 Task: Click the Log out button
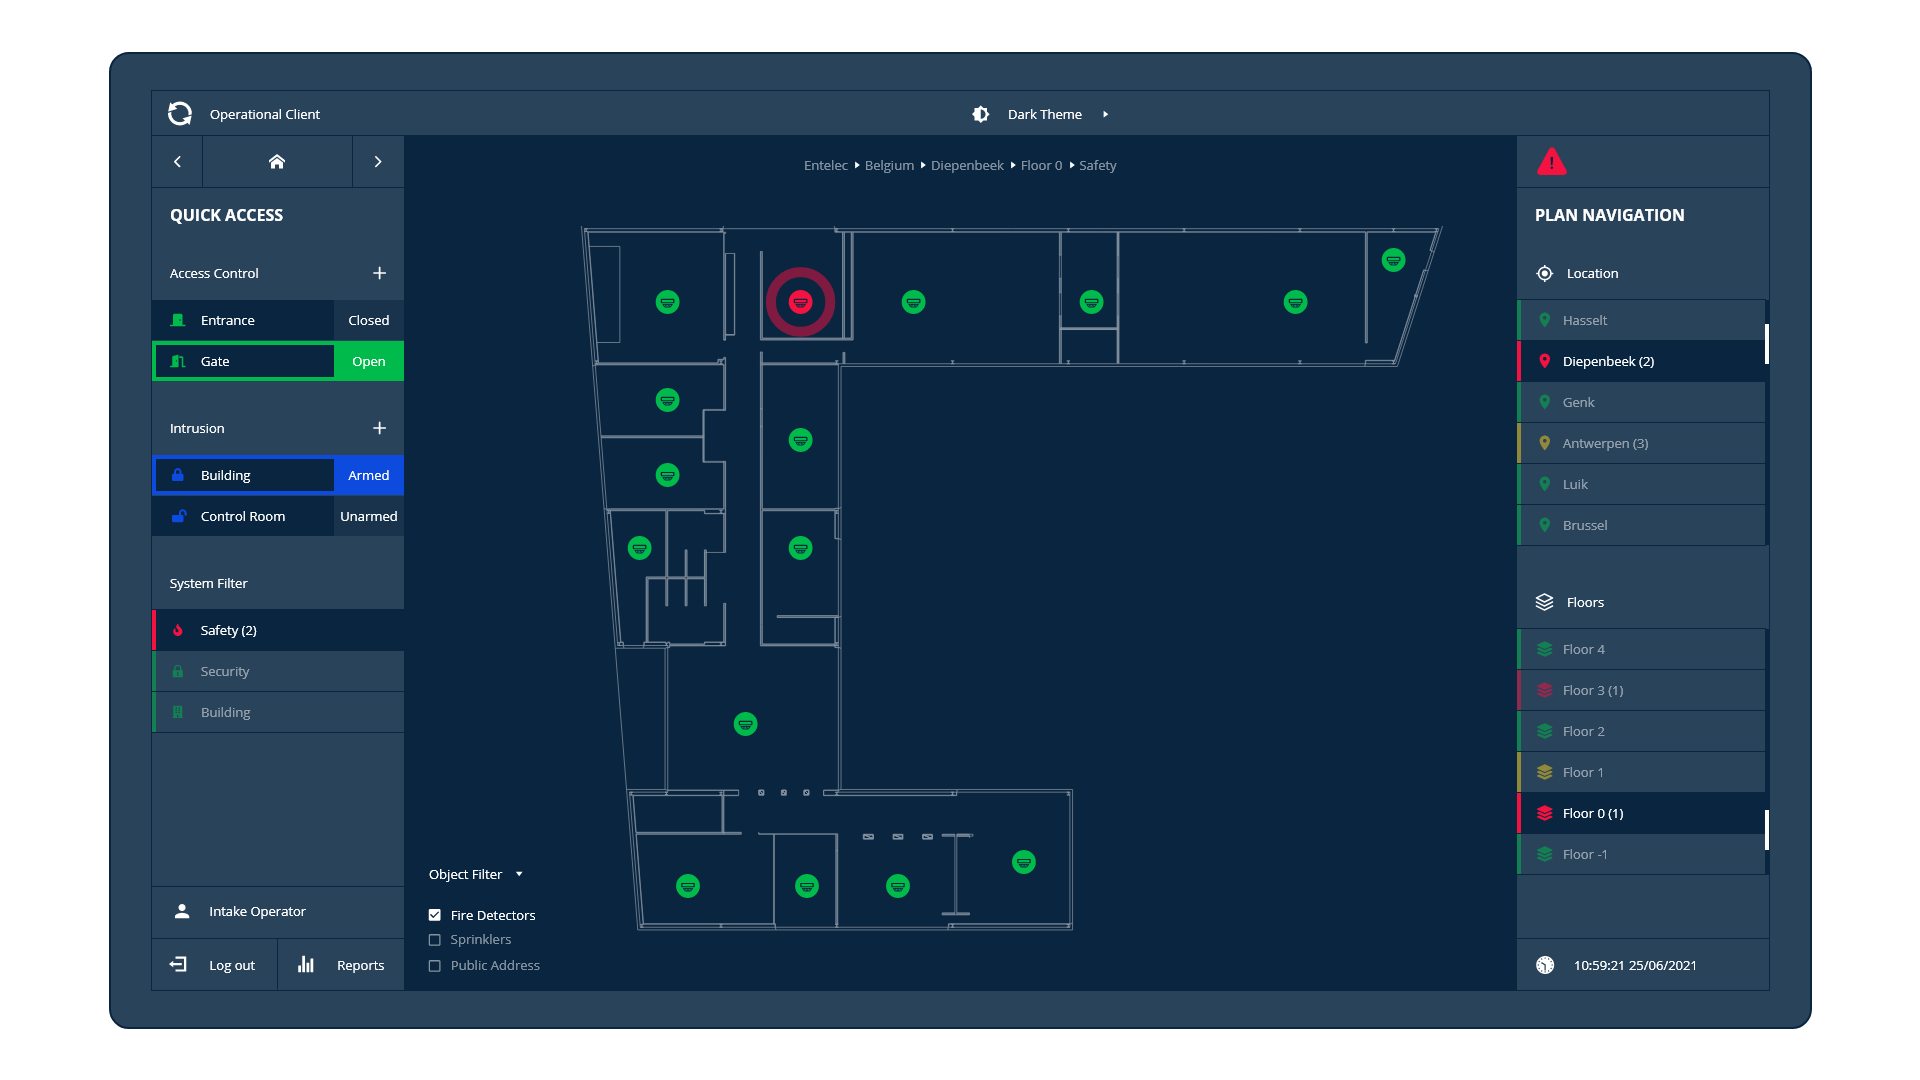(214, 965)
